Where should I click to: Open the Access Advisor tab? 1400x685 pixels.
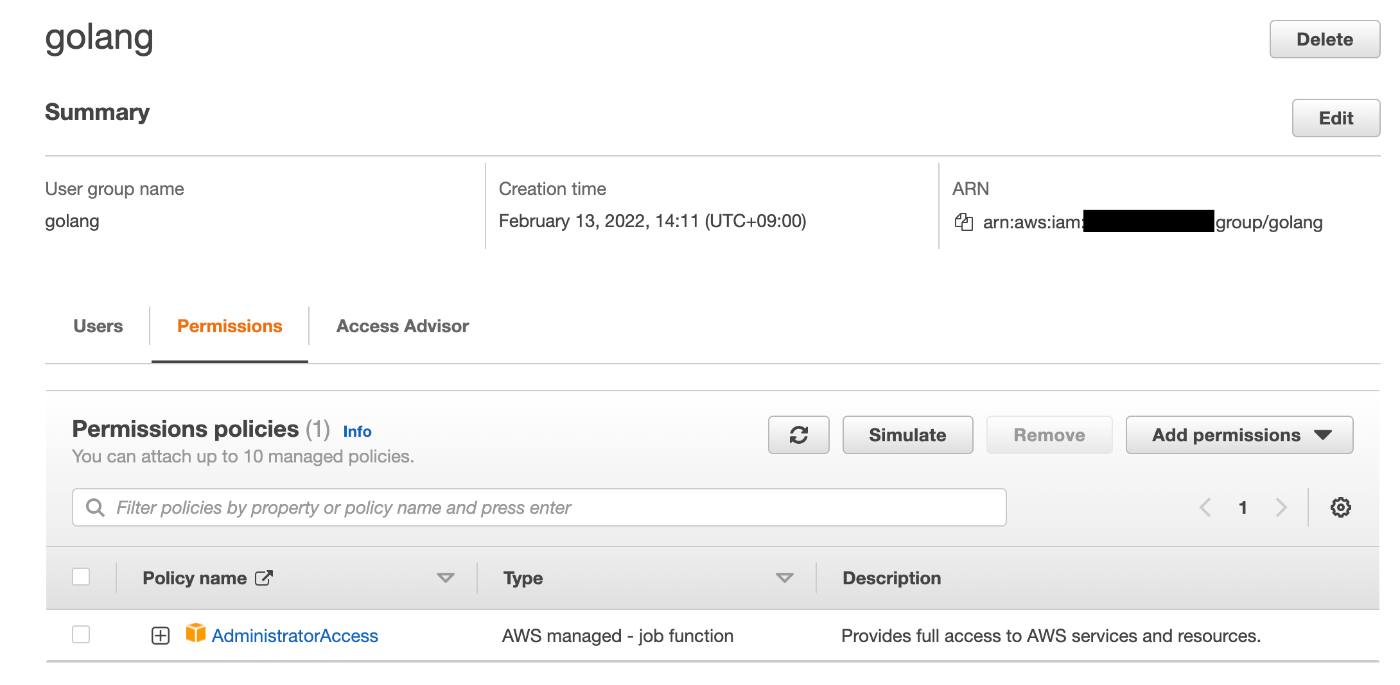point(403,326)
